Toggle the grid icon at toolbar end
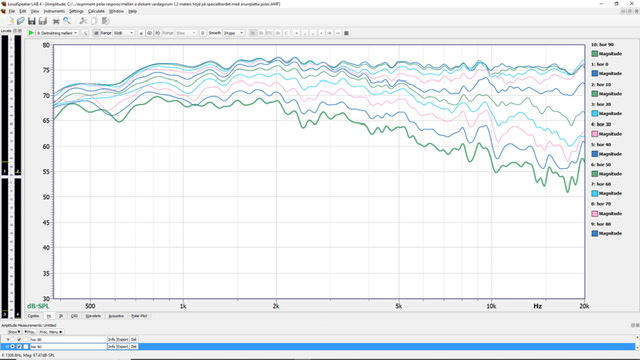The width and height of the screenshot is (640, 360). pos(346,33)
